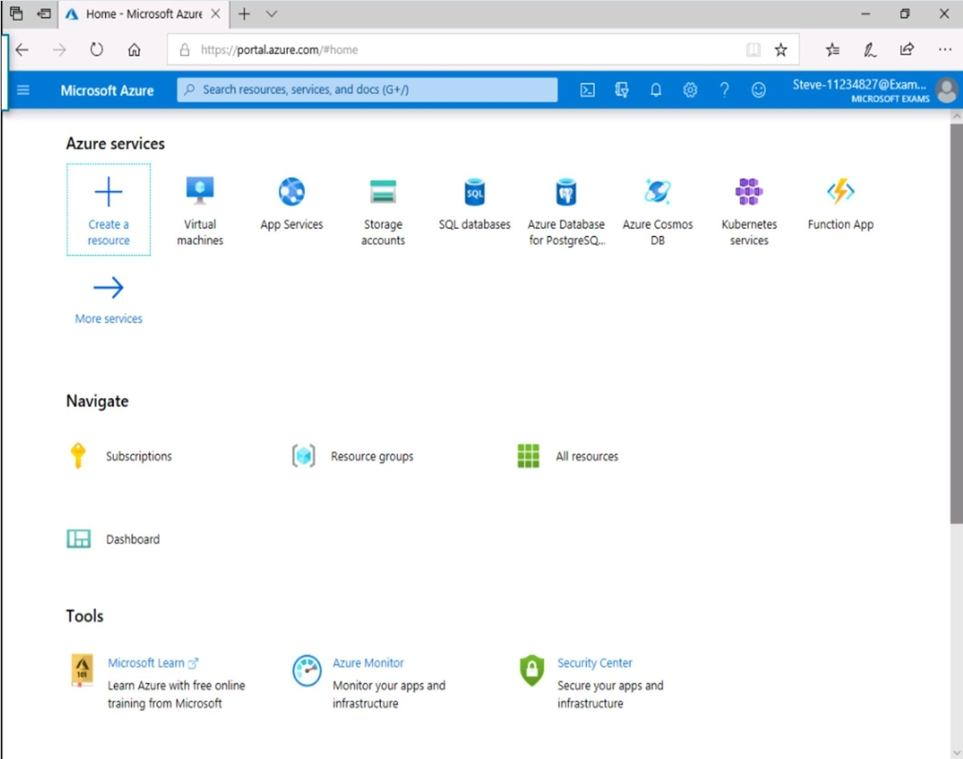This screenshot has height=759, width=963.
Task: Click Create a resource button
Action: 108,210
